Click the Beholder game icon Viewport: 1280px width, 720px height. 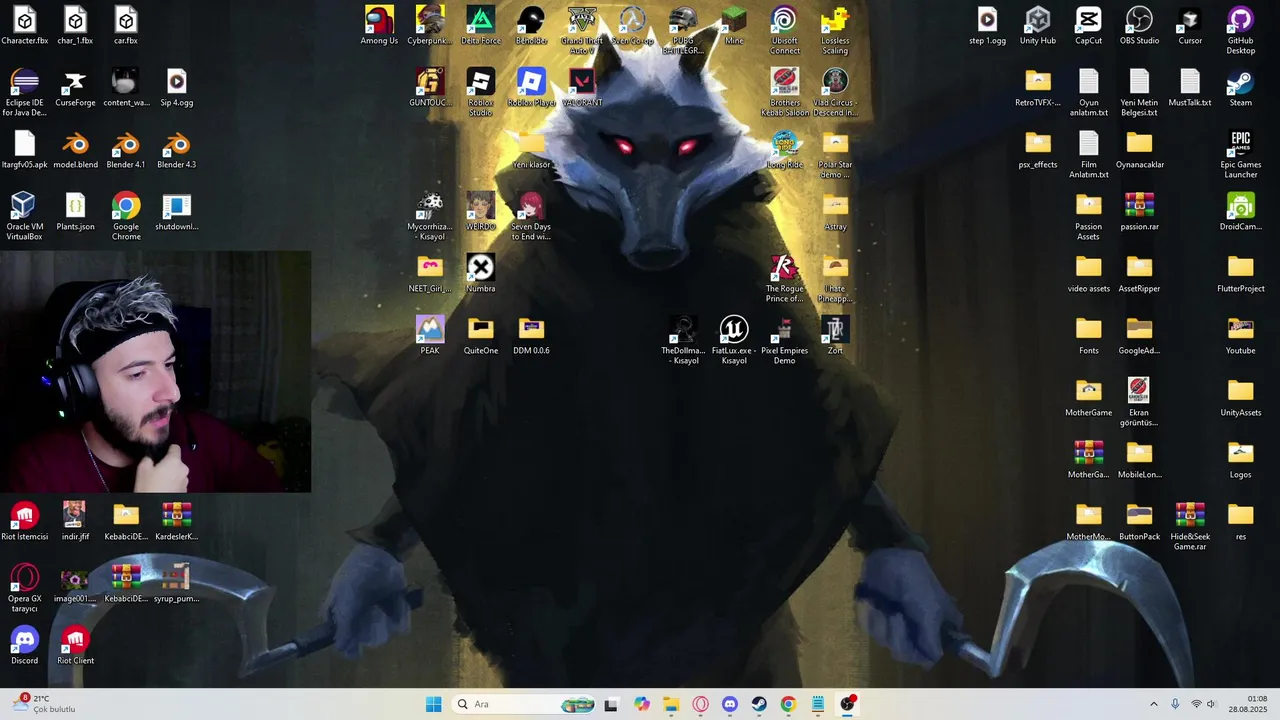pos(531,26)
